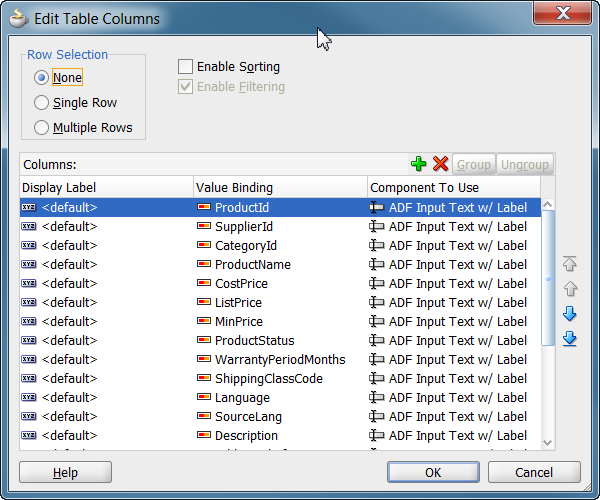Click the Help button

tap(65, 472)
